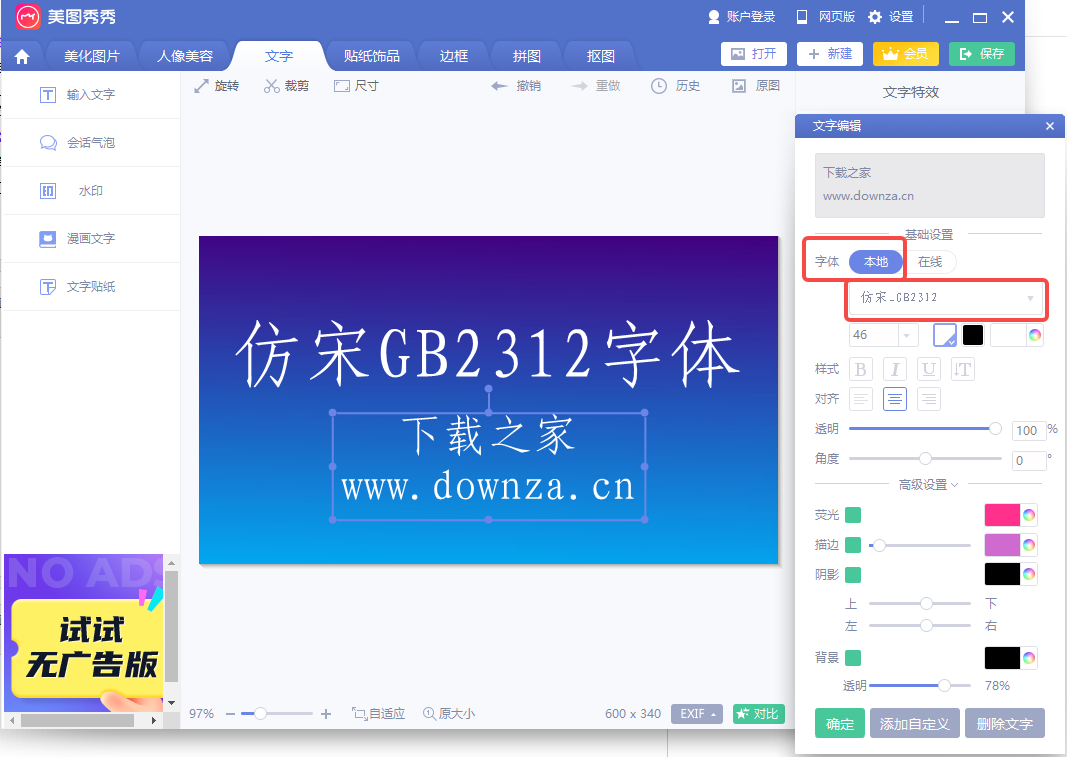Open the 抠图 tab
This screenshot has width=1067, height=757.
point(600,57)
